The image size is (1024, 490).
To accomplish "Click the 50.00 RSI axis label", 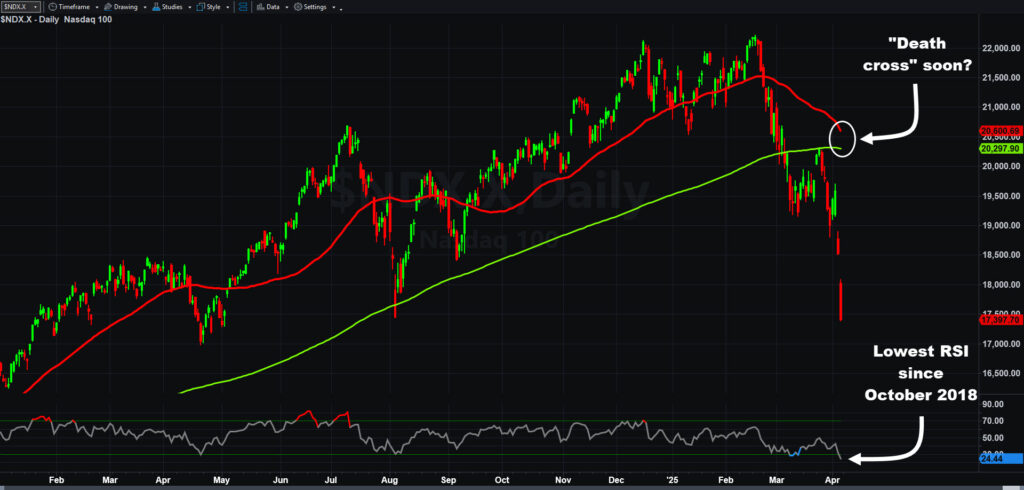I will click(995, 438).
